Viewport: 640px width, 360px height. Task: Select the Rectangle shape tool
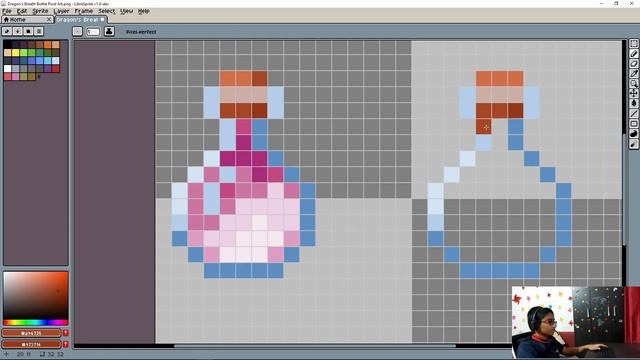(x=633, y=124)
